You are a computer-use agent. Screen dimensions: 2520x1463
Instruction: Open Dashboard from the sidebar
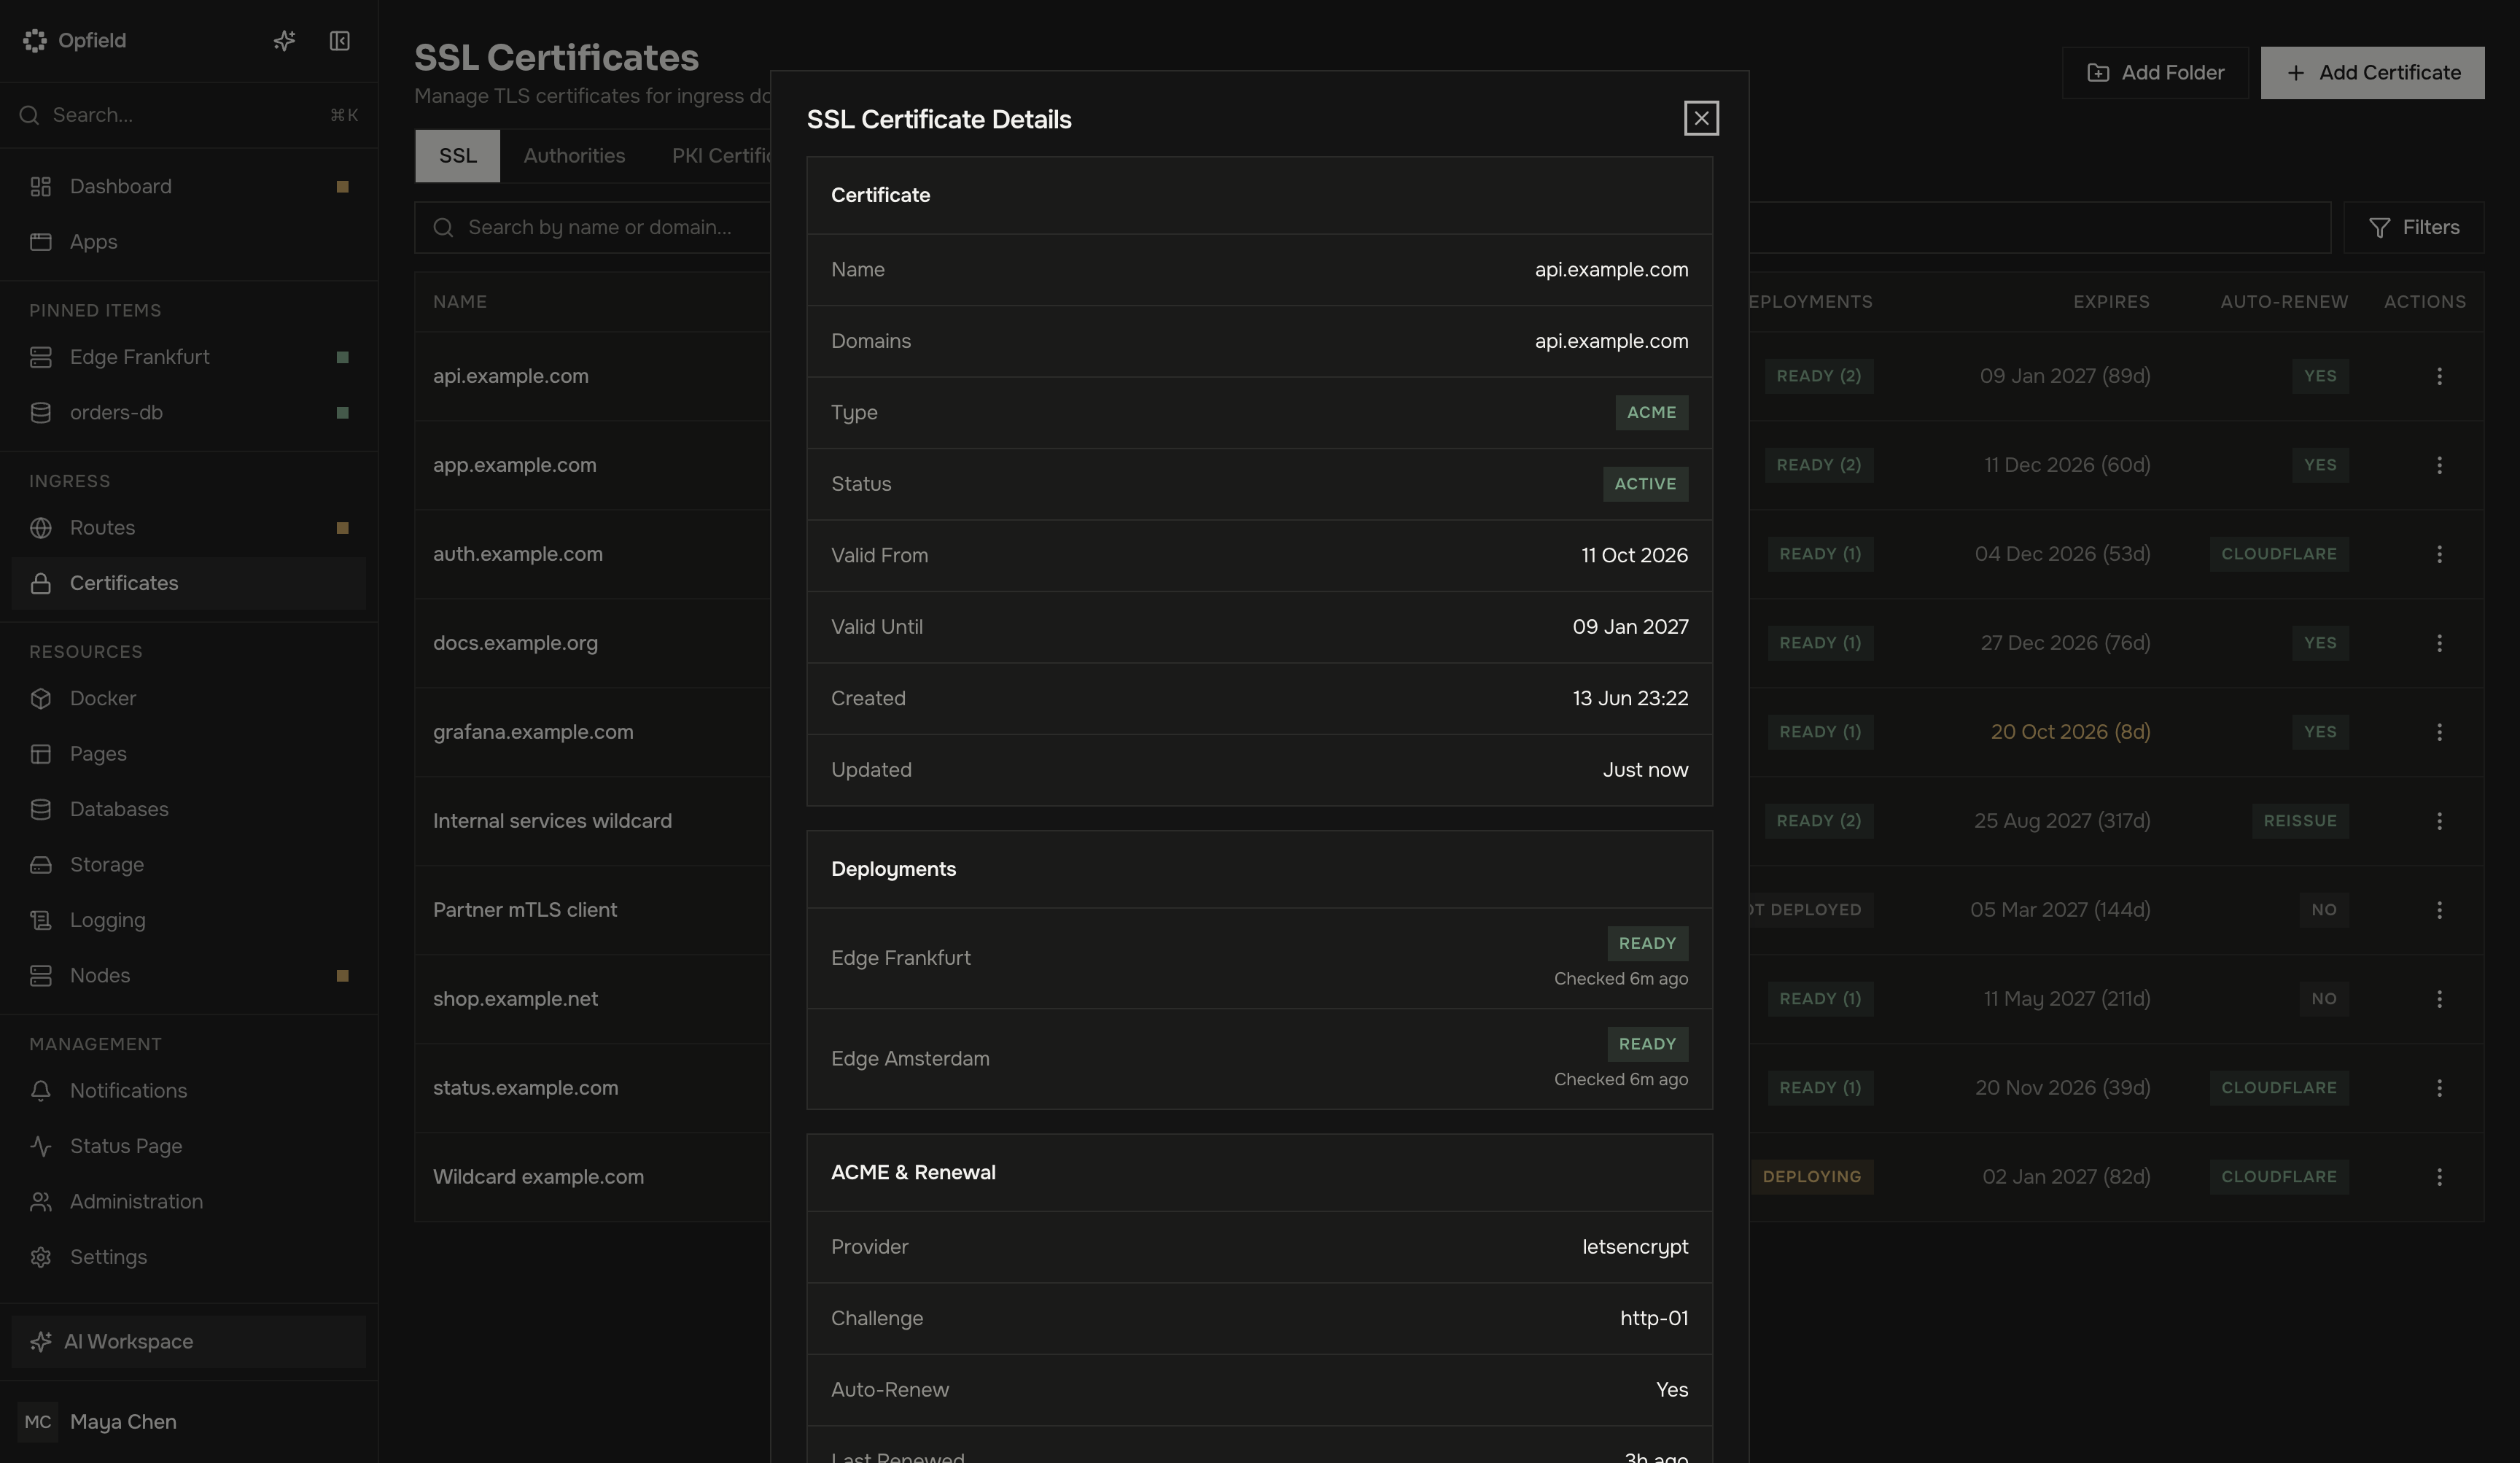coord(189,187)
